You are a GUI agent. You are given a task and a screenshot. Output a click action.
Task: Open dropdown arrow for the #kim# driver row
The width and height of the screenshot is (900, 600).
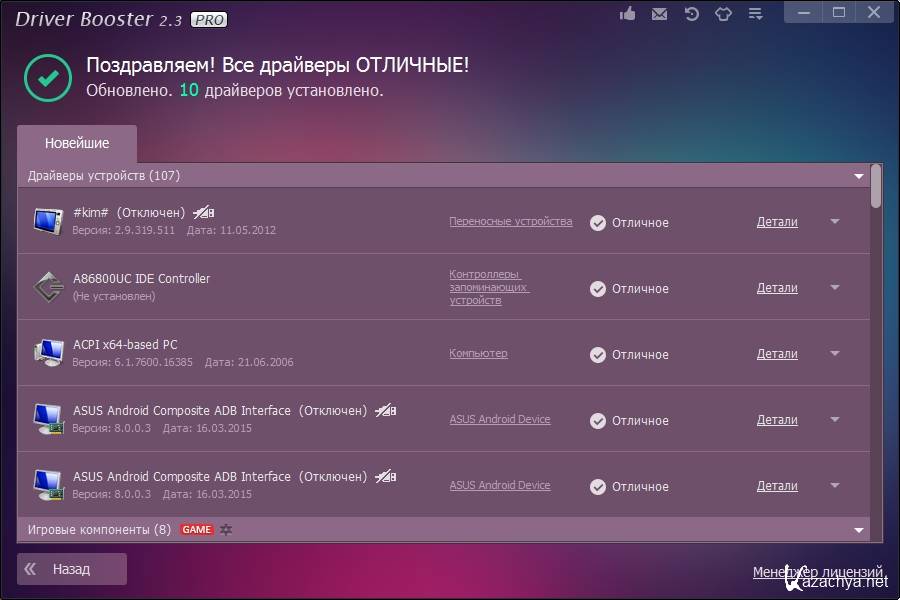coord(835,222)
